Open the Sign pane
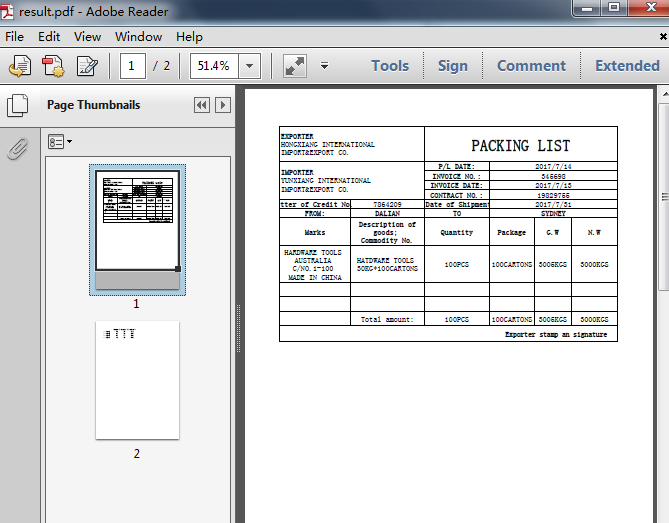The height and width of the screenshot is (523, 669). [x=453, y=66]
